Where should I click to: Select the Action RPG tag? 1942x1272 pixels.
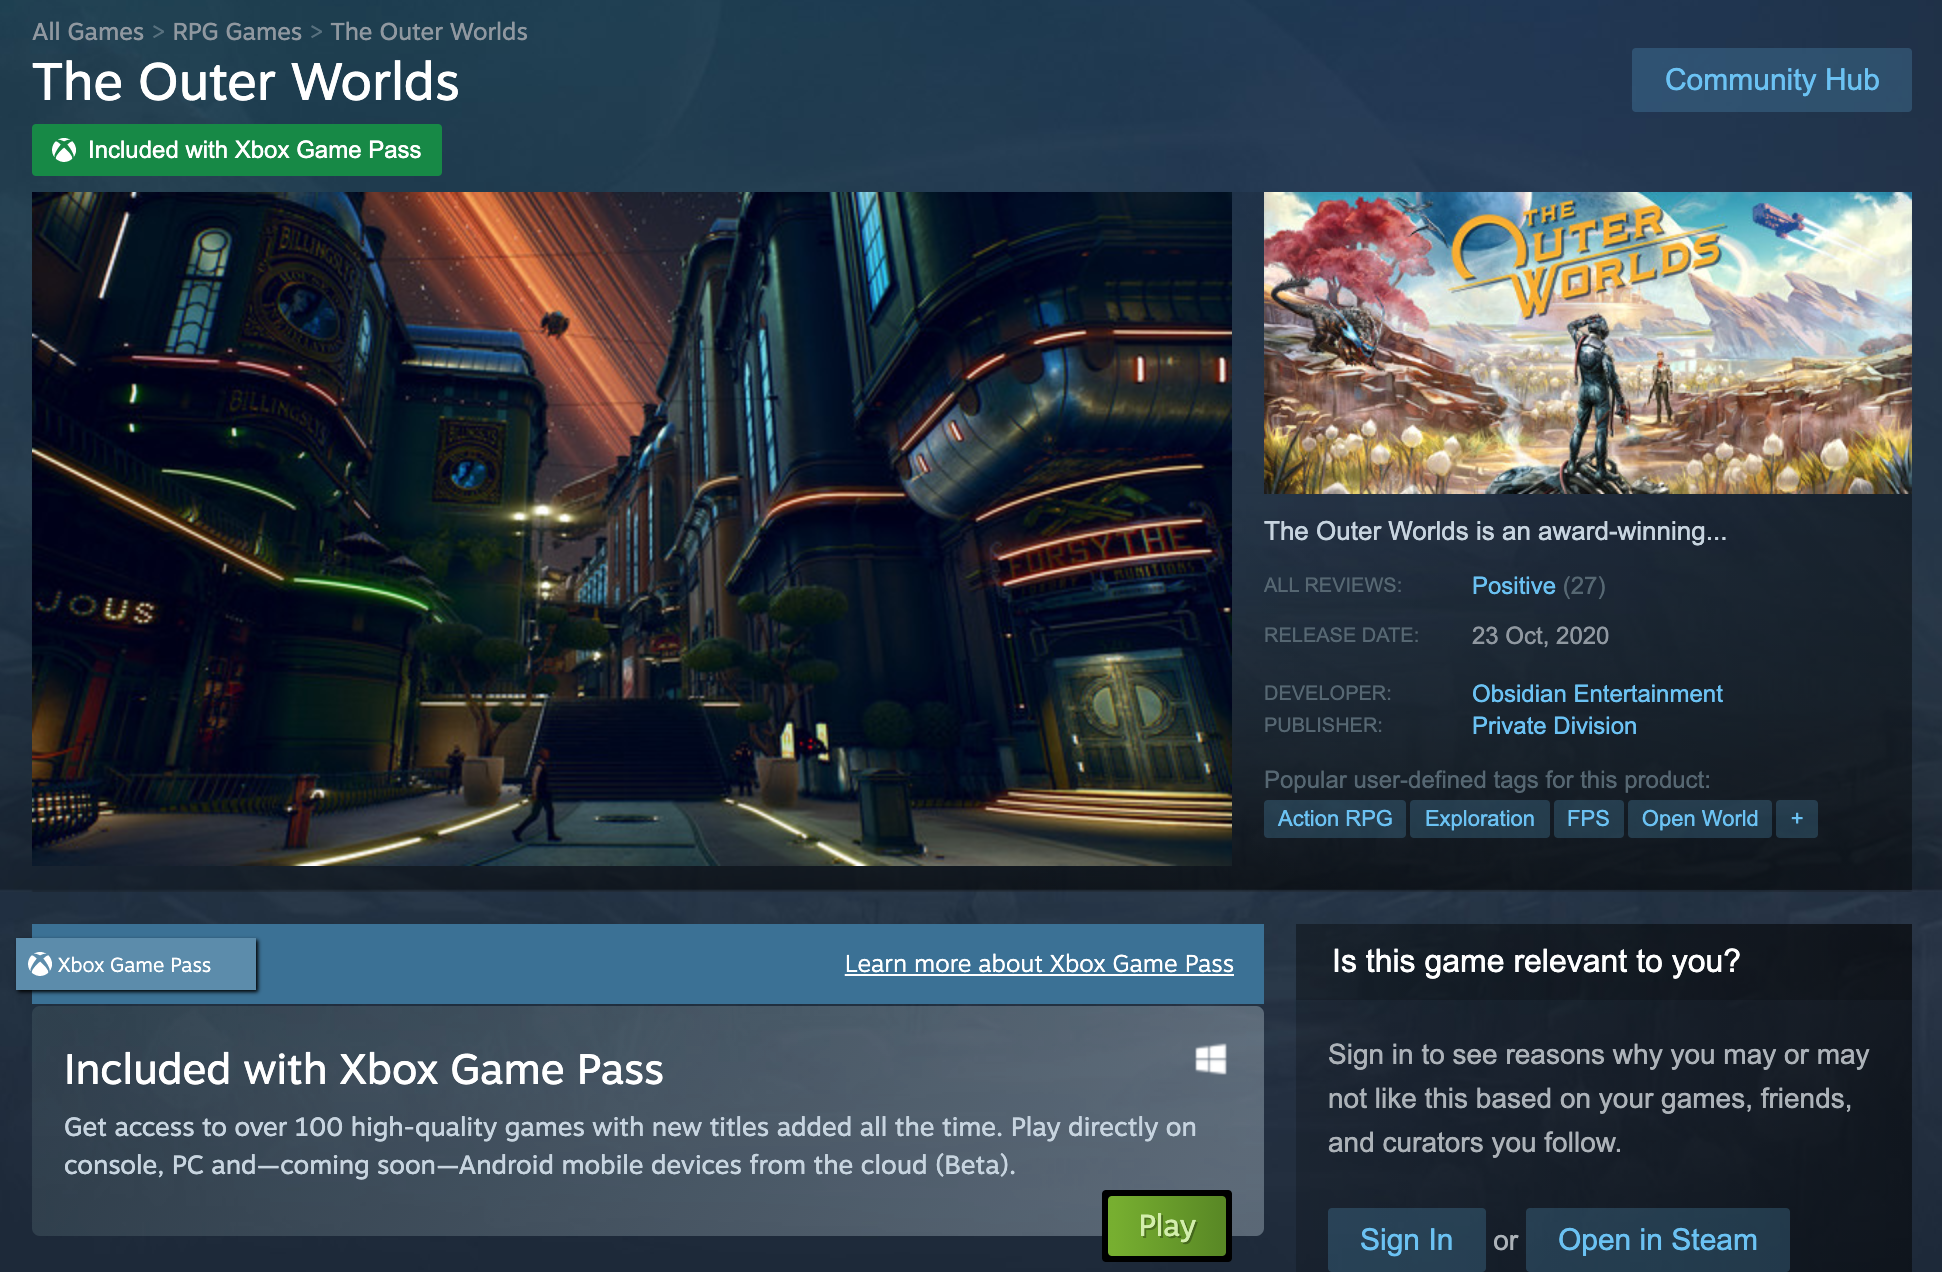[x=1335, y=819]
